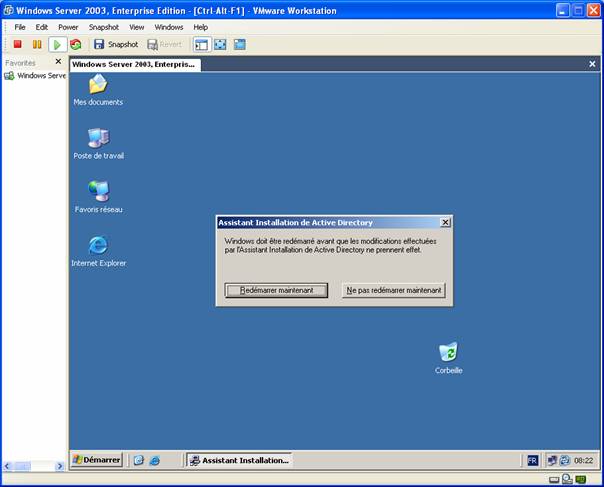Click the VMware status bar hard disk icon
Viewport: 604px width, 487px height.
(x=554, y=480)
